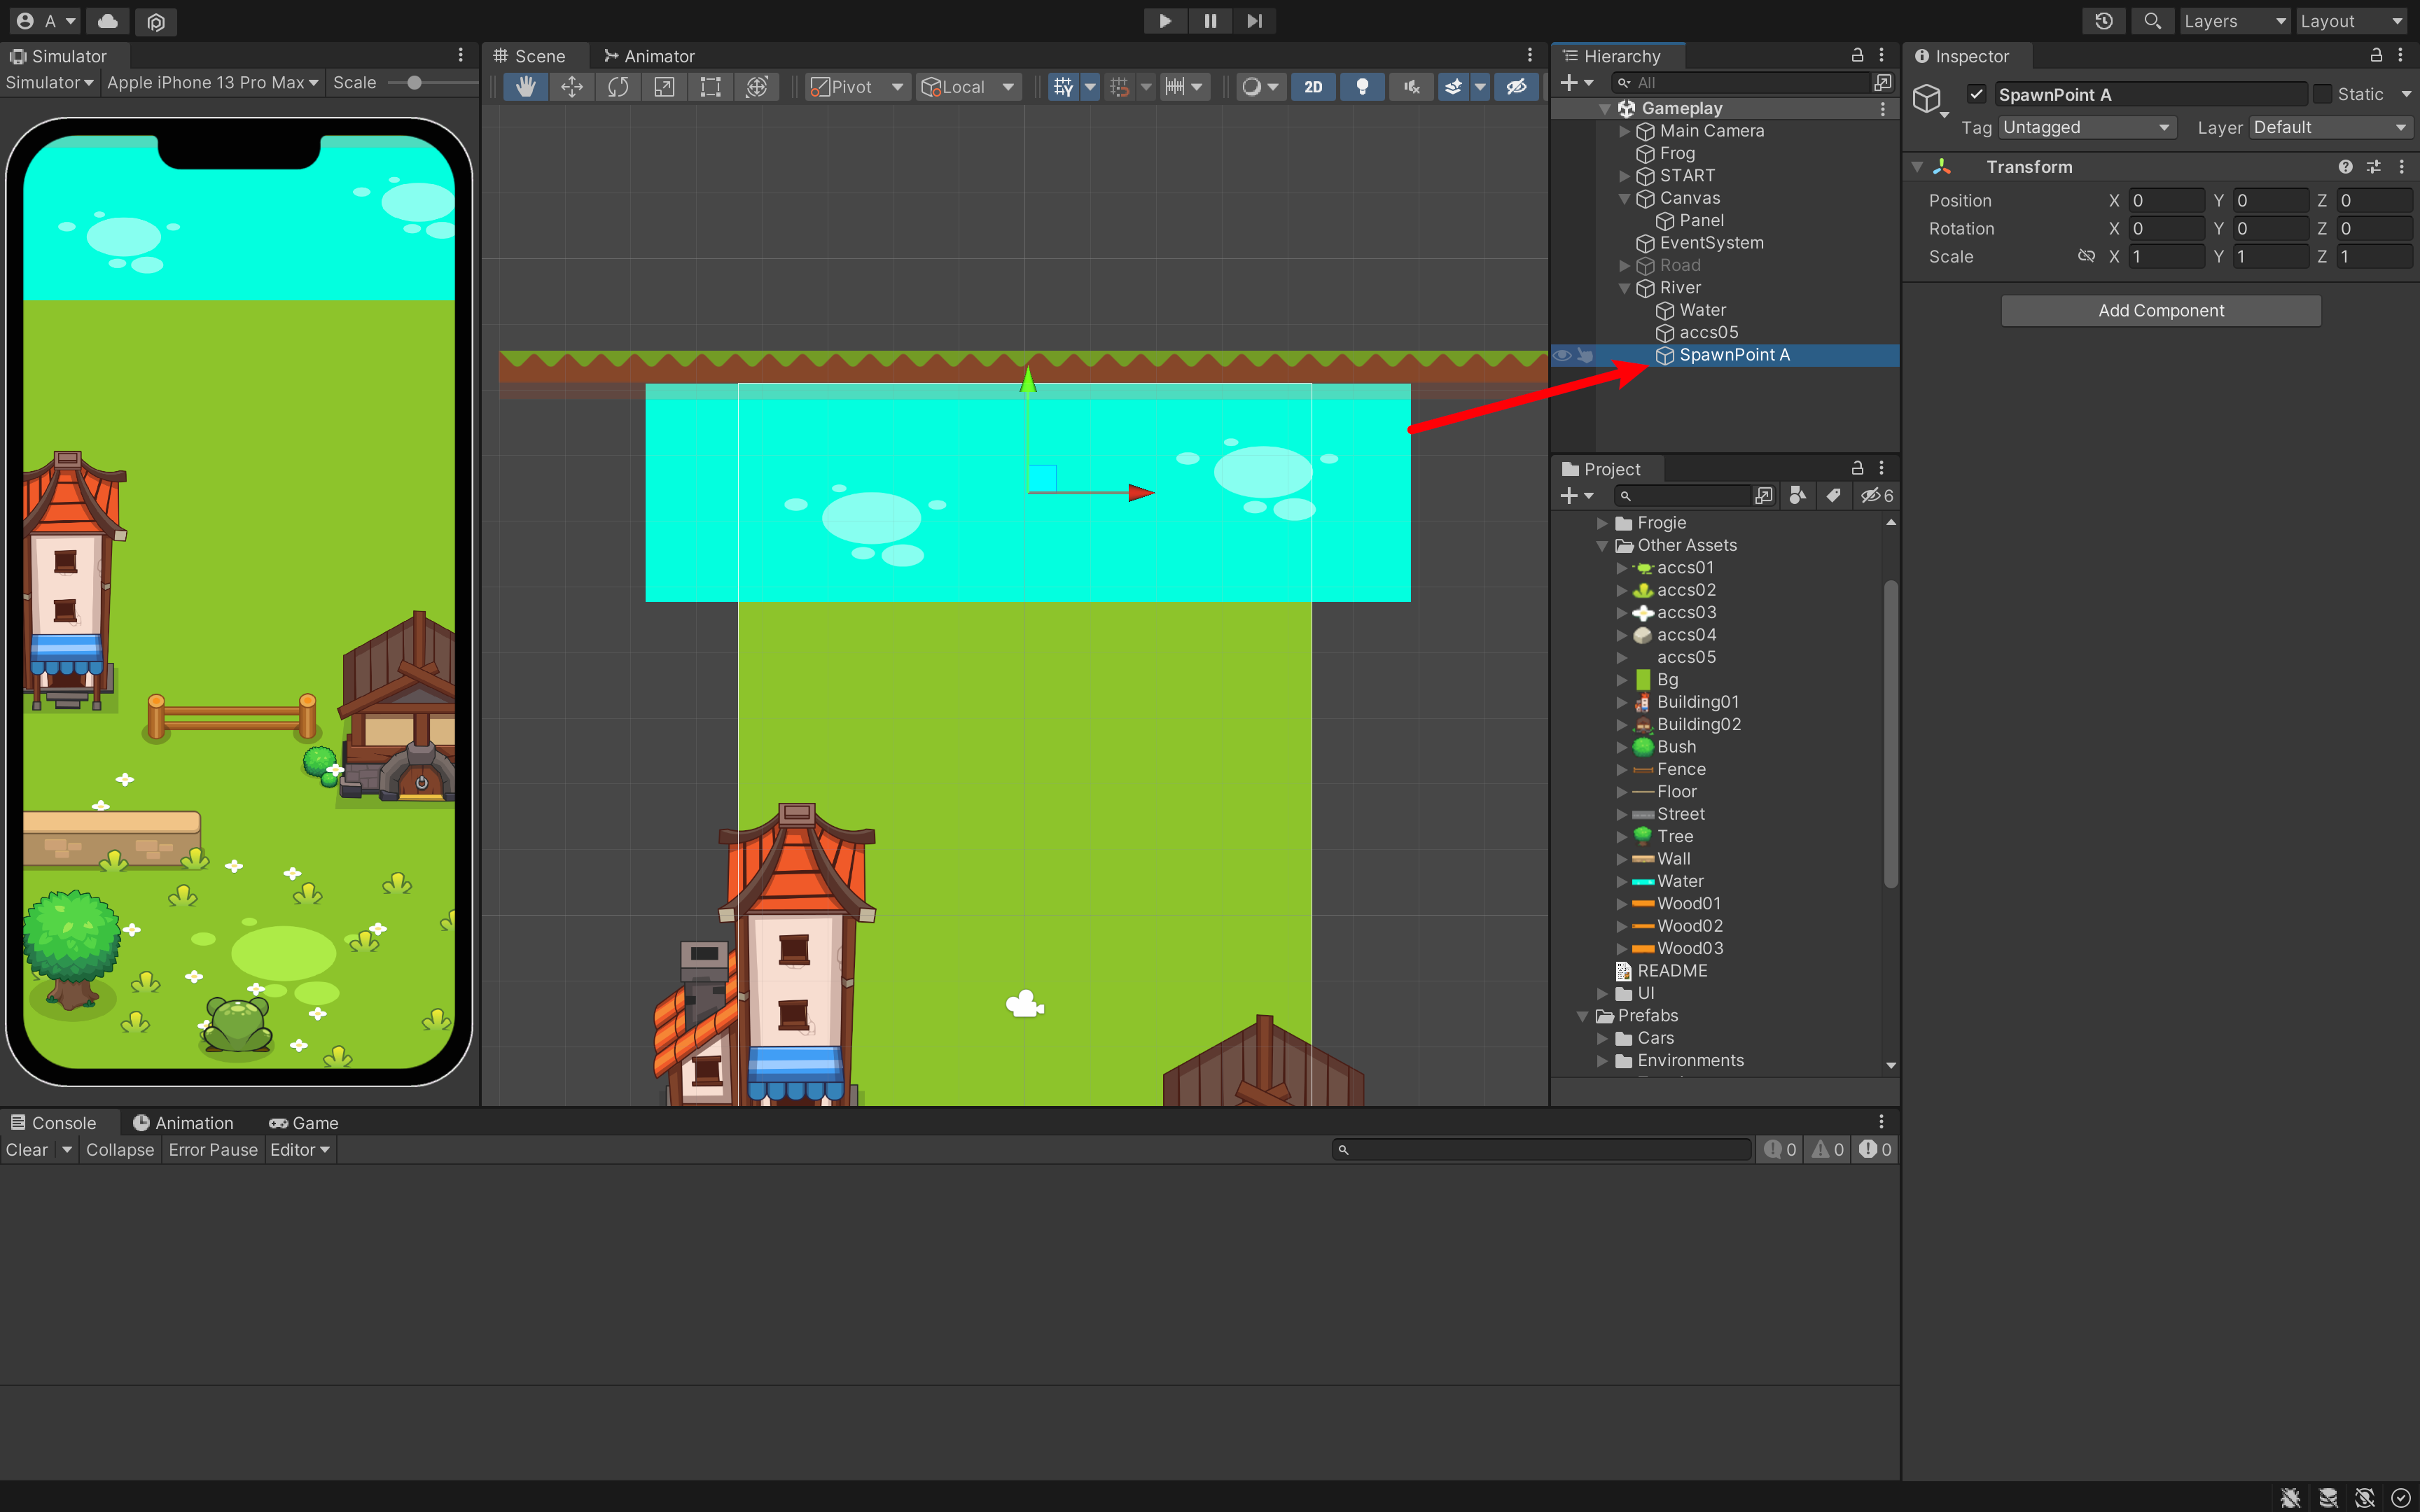Image resolution: width=2420 pixels, height=1512 pixels.
Task: Click the Auto Generate Lighting status icon
Action: [2365, 1497]
